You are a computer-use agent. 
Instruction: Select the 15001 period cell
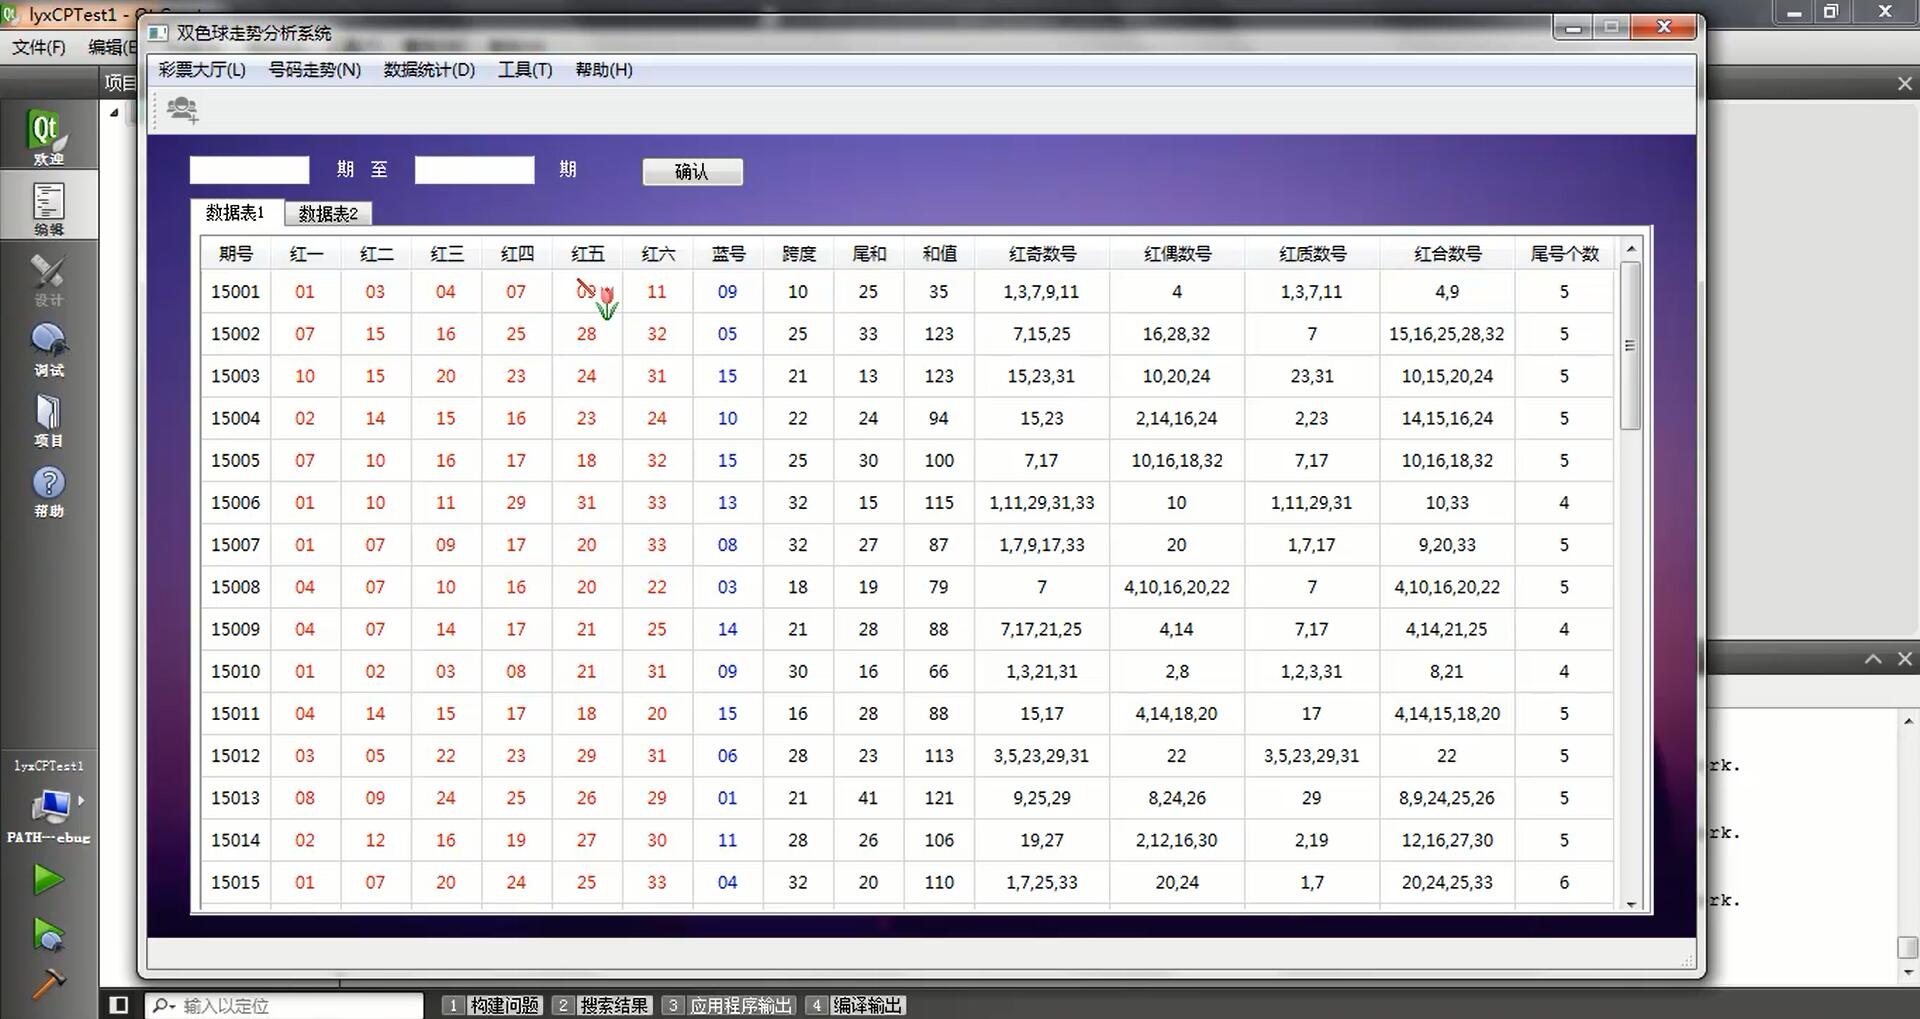236,292
